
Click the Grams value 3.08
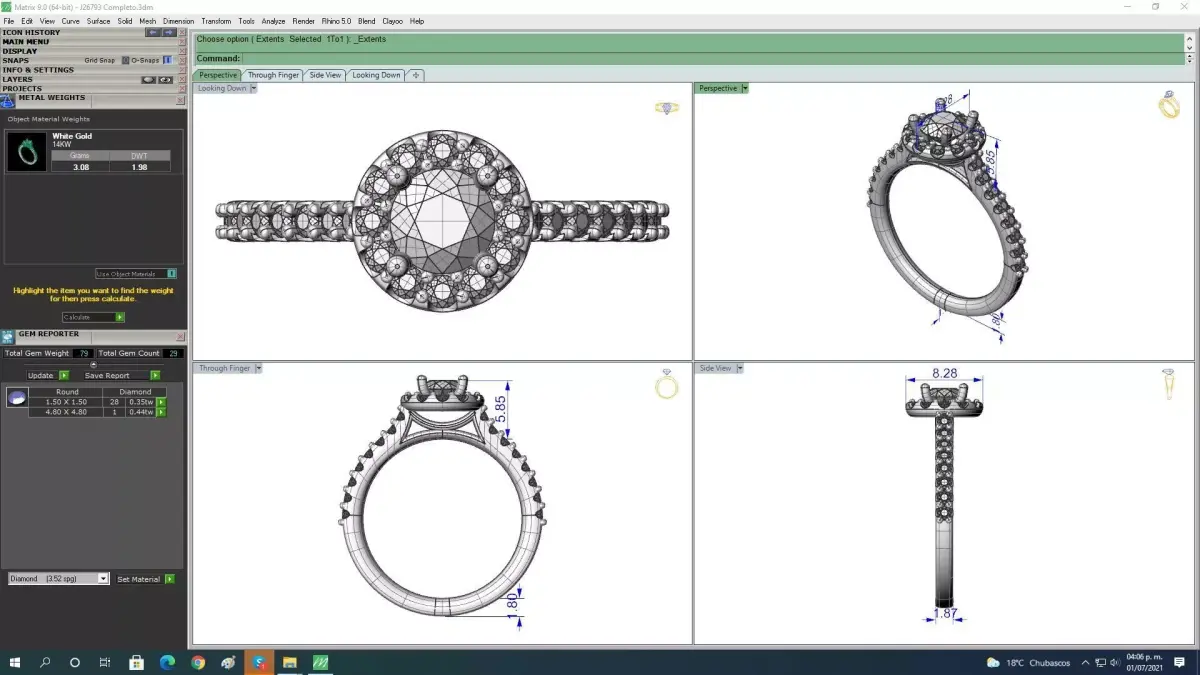80,167
